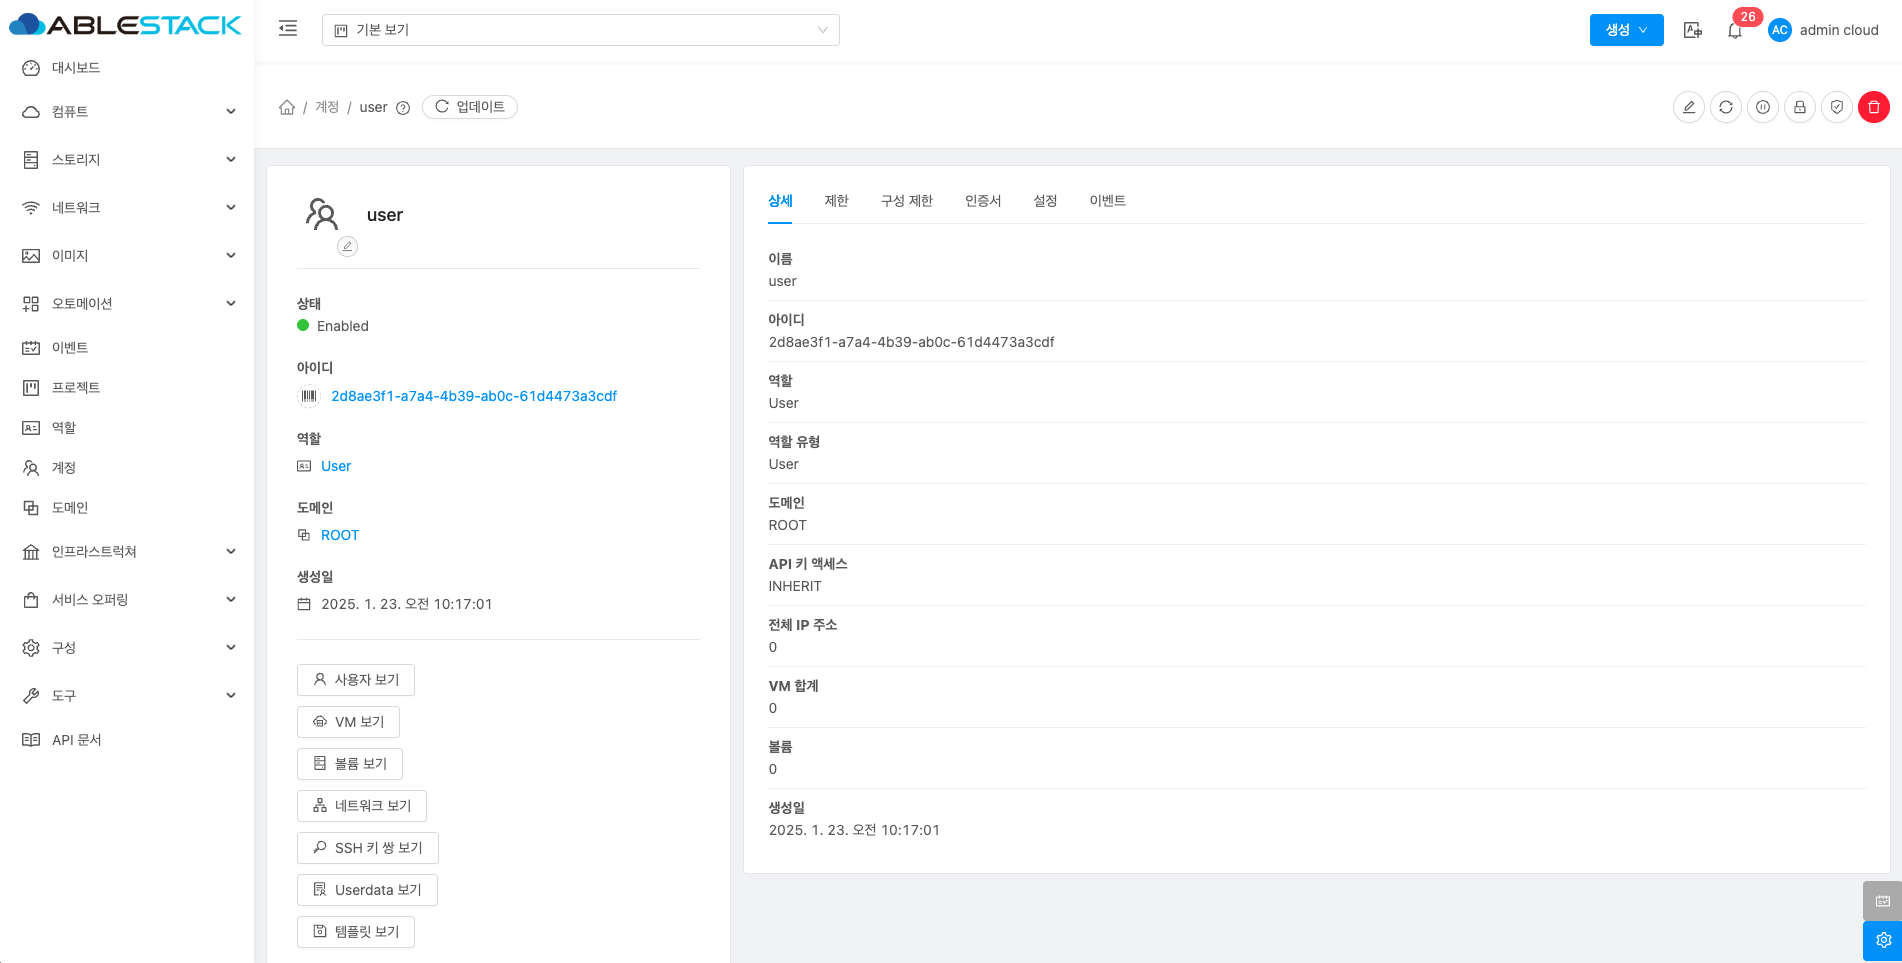This screenshot has height=963, width=1902.
Task: Click the 사용자 보기 button
Action: point(356,680)
